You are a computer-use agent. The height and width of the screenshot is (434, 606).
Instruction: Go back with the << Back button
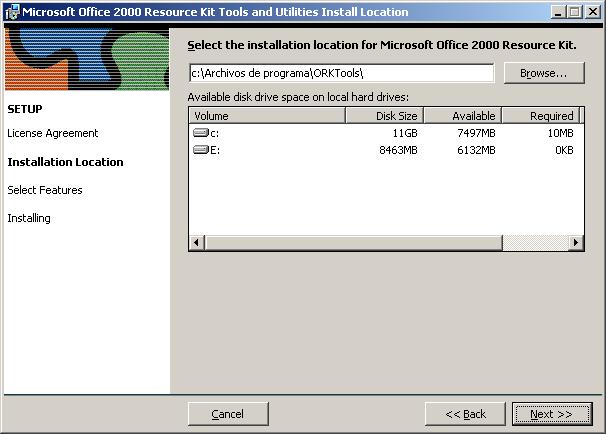pos(465,414)
